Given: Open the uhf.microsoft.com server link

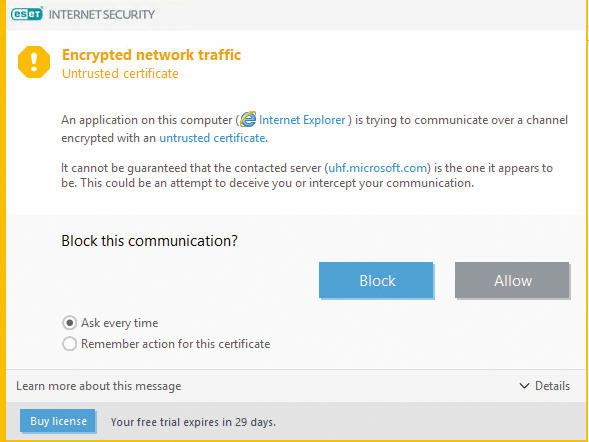Looking at the screenshot, I should click(378, 168).
